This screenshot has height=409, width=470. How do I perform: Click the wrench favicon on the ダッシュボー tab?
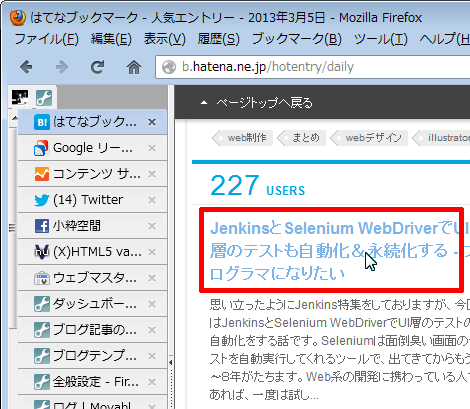[42, 304]
